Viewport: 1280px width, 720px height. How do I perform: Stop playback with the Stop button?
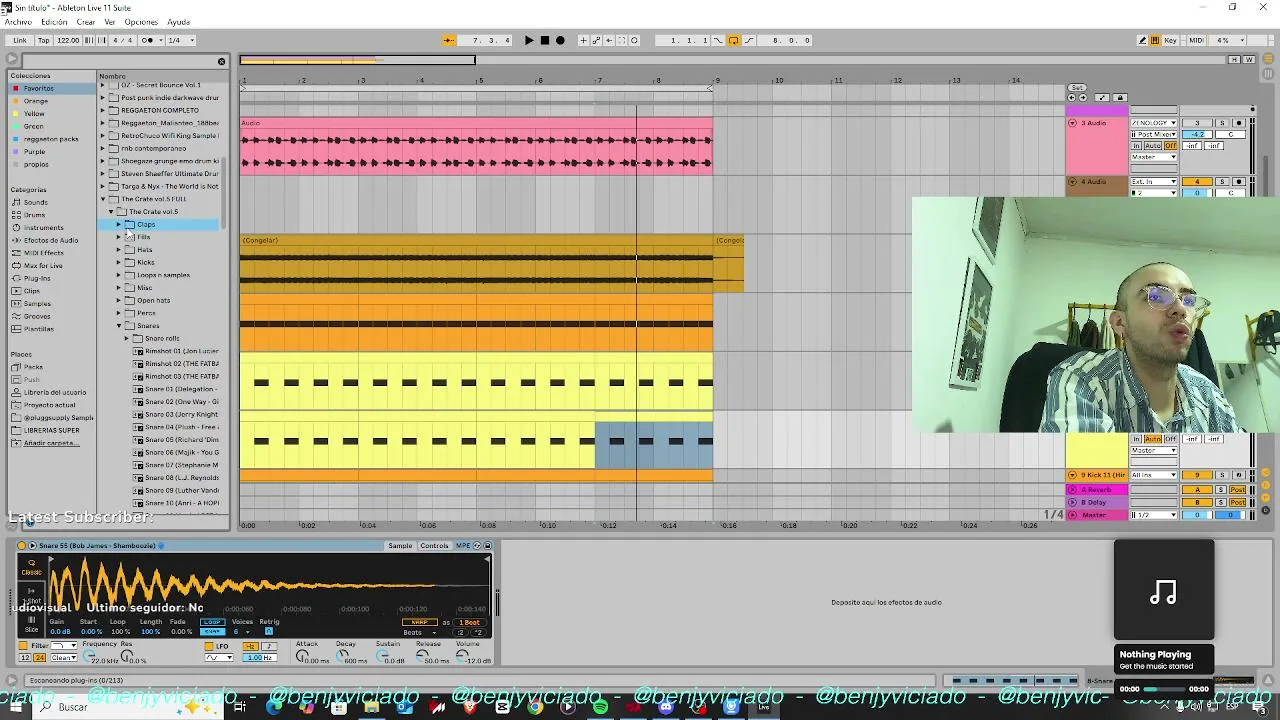coord(545,40)
